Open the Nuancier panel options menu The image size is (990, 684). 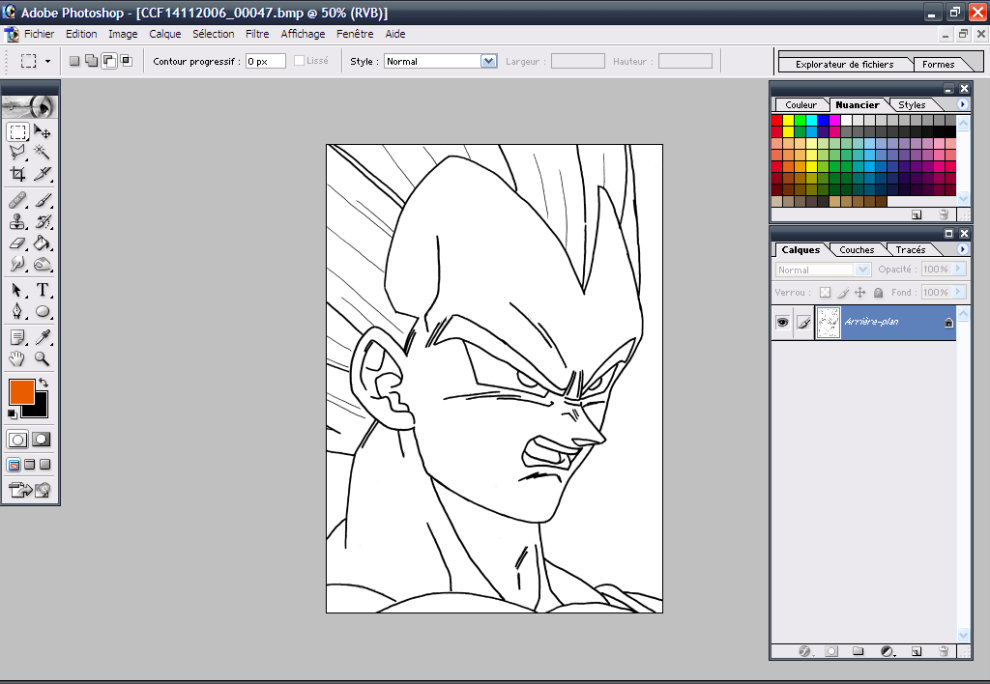pos(962,104)
